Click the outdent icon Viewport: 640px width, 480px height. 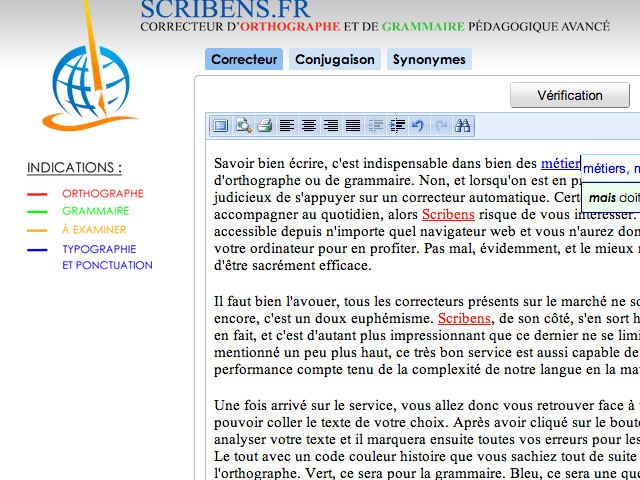(375, 126)
